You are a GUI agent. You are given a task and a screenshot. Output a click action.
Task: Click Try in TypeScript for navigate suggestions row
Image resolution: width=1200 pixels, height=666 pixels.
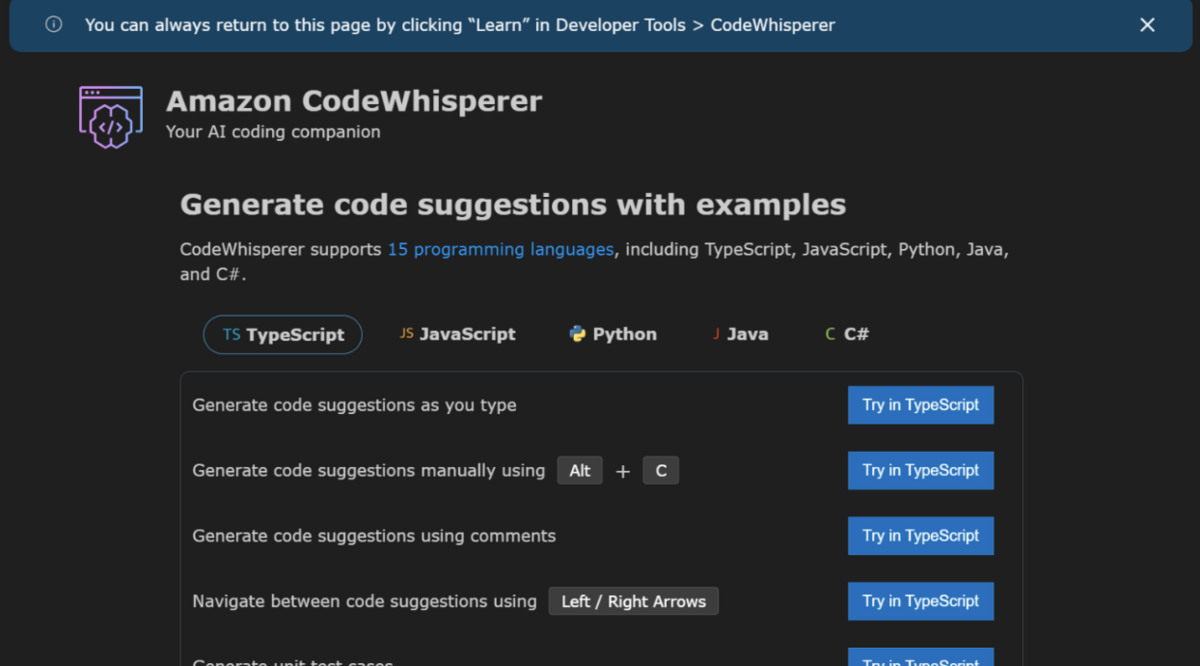pyautogui.click(x=921, y=601)
